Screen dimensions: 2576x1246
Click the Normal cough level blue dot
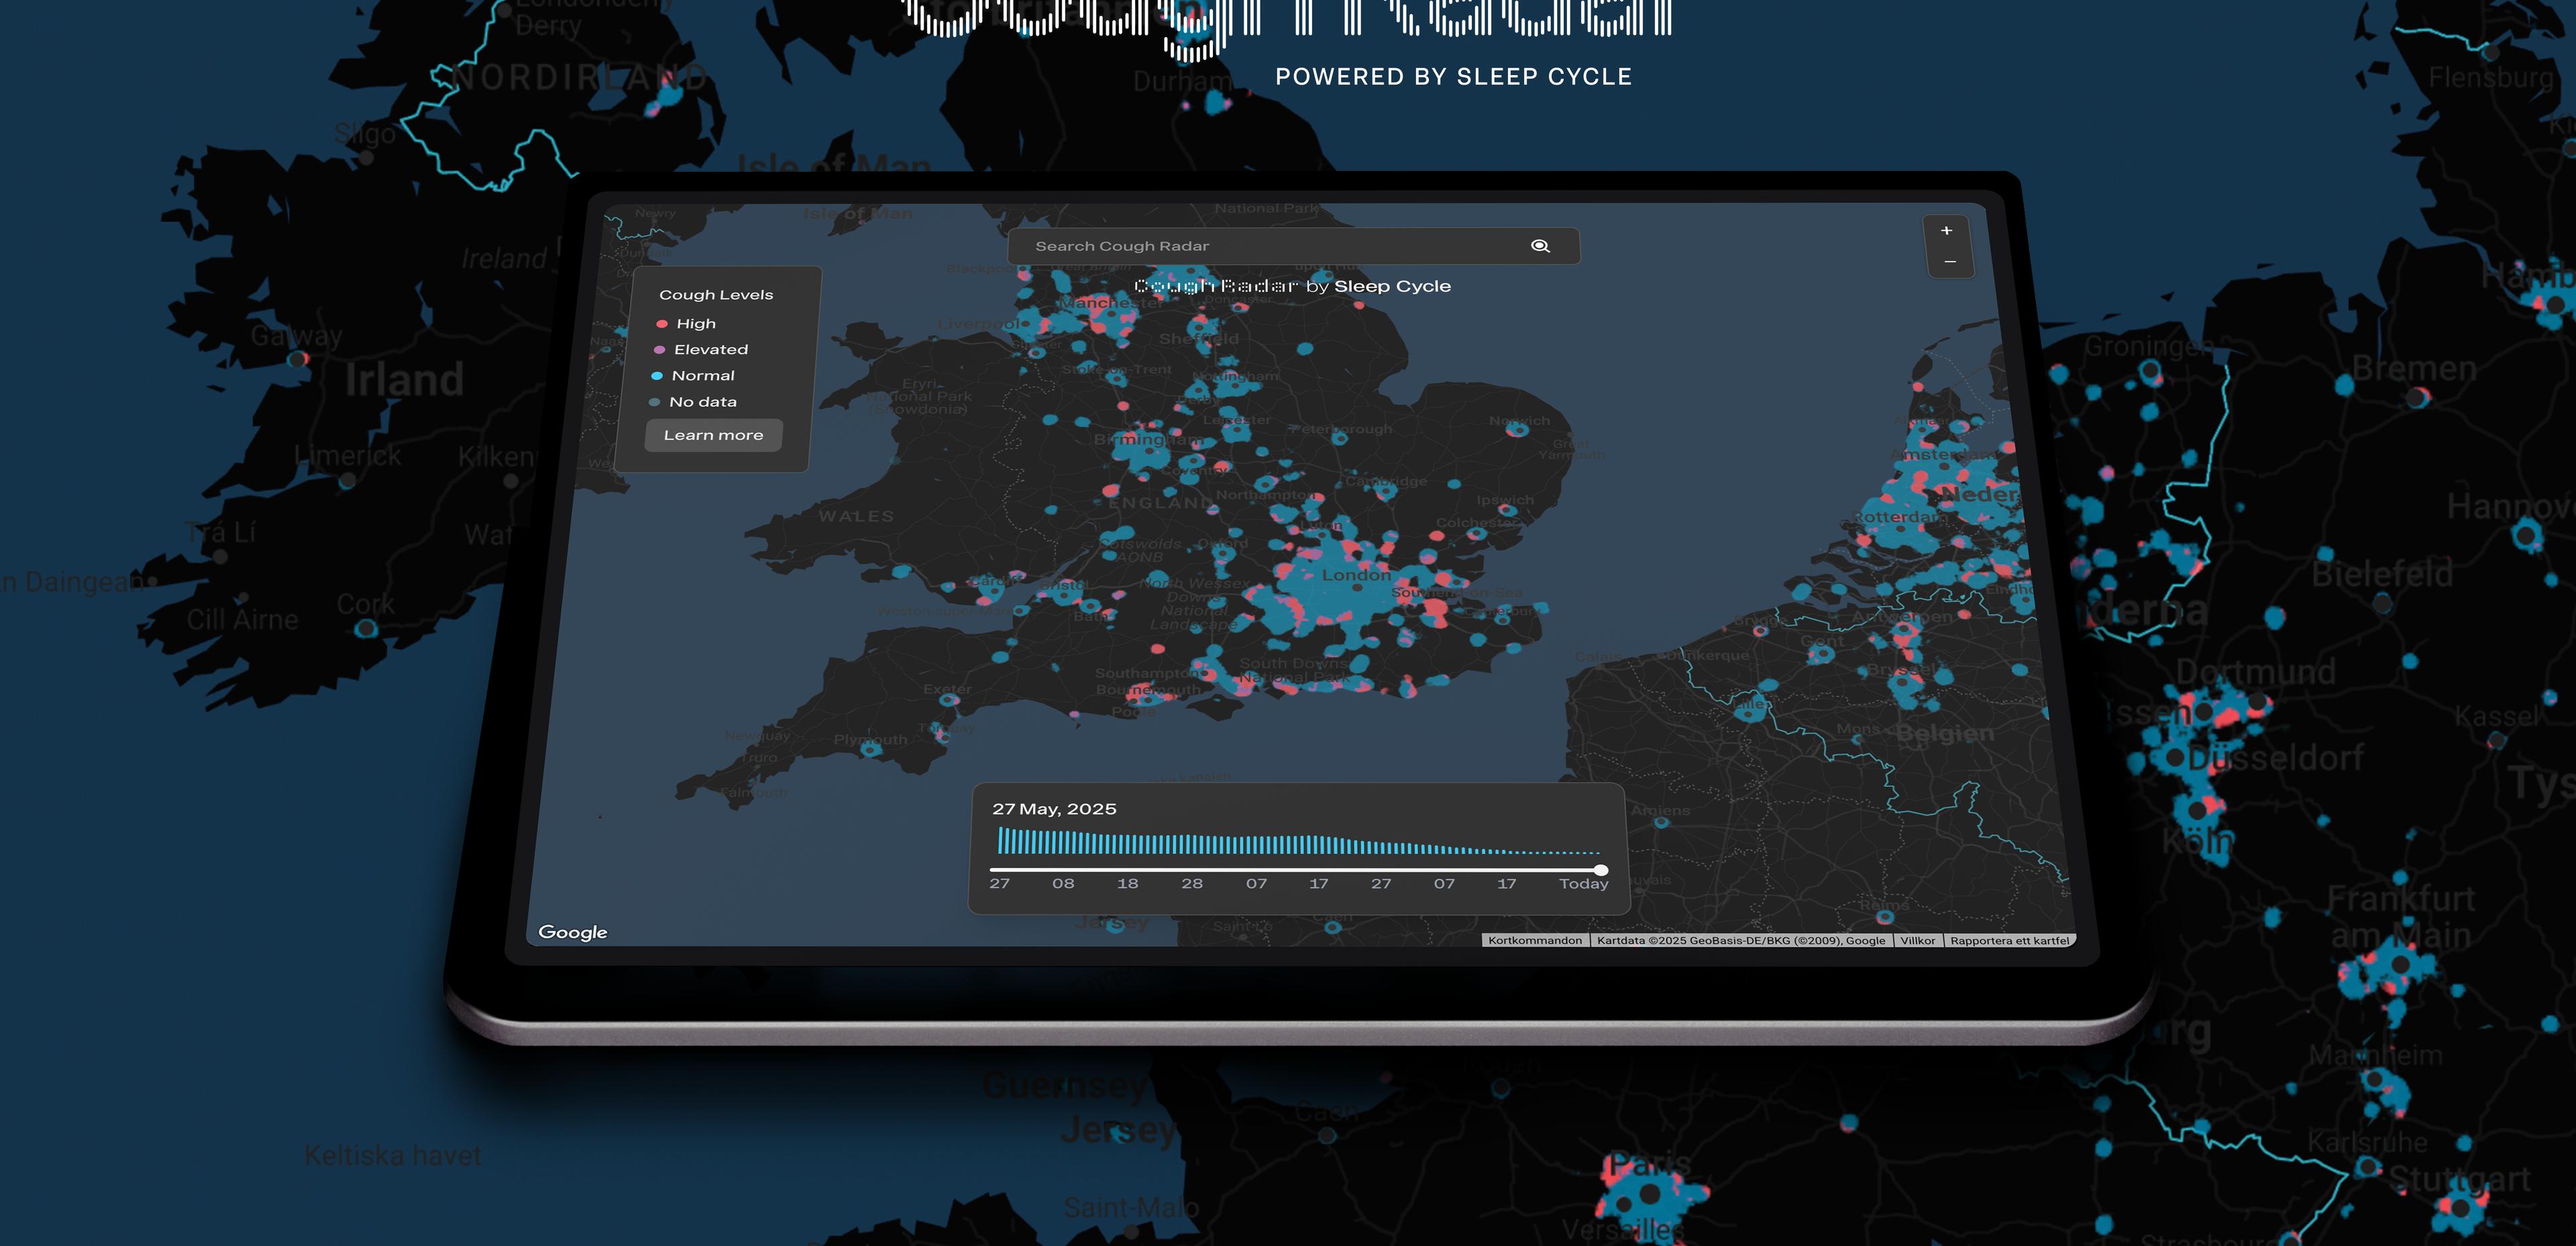tap(657, 376)
